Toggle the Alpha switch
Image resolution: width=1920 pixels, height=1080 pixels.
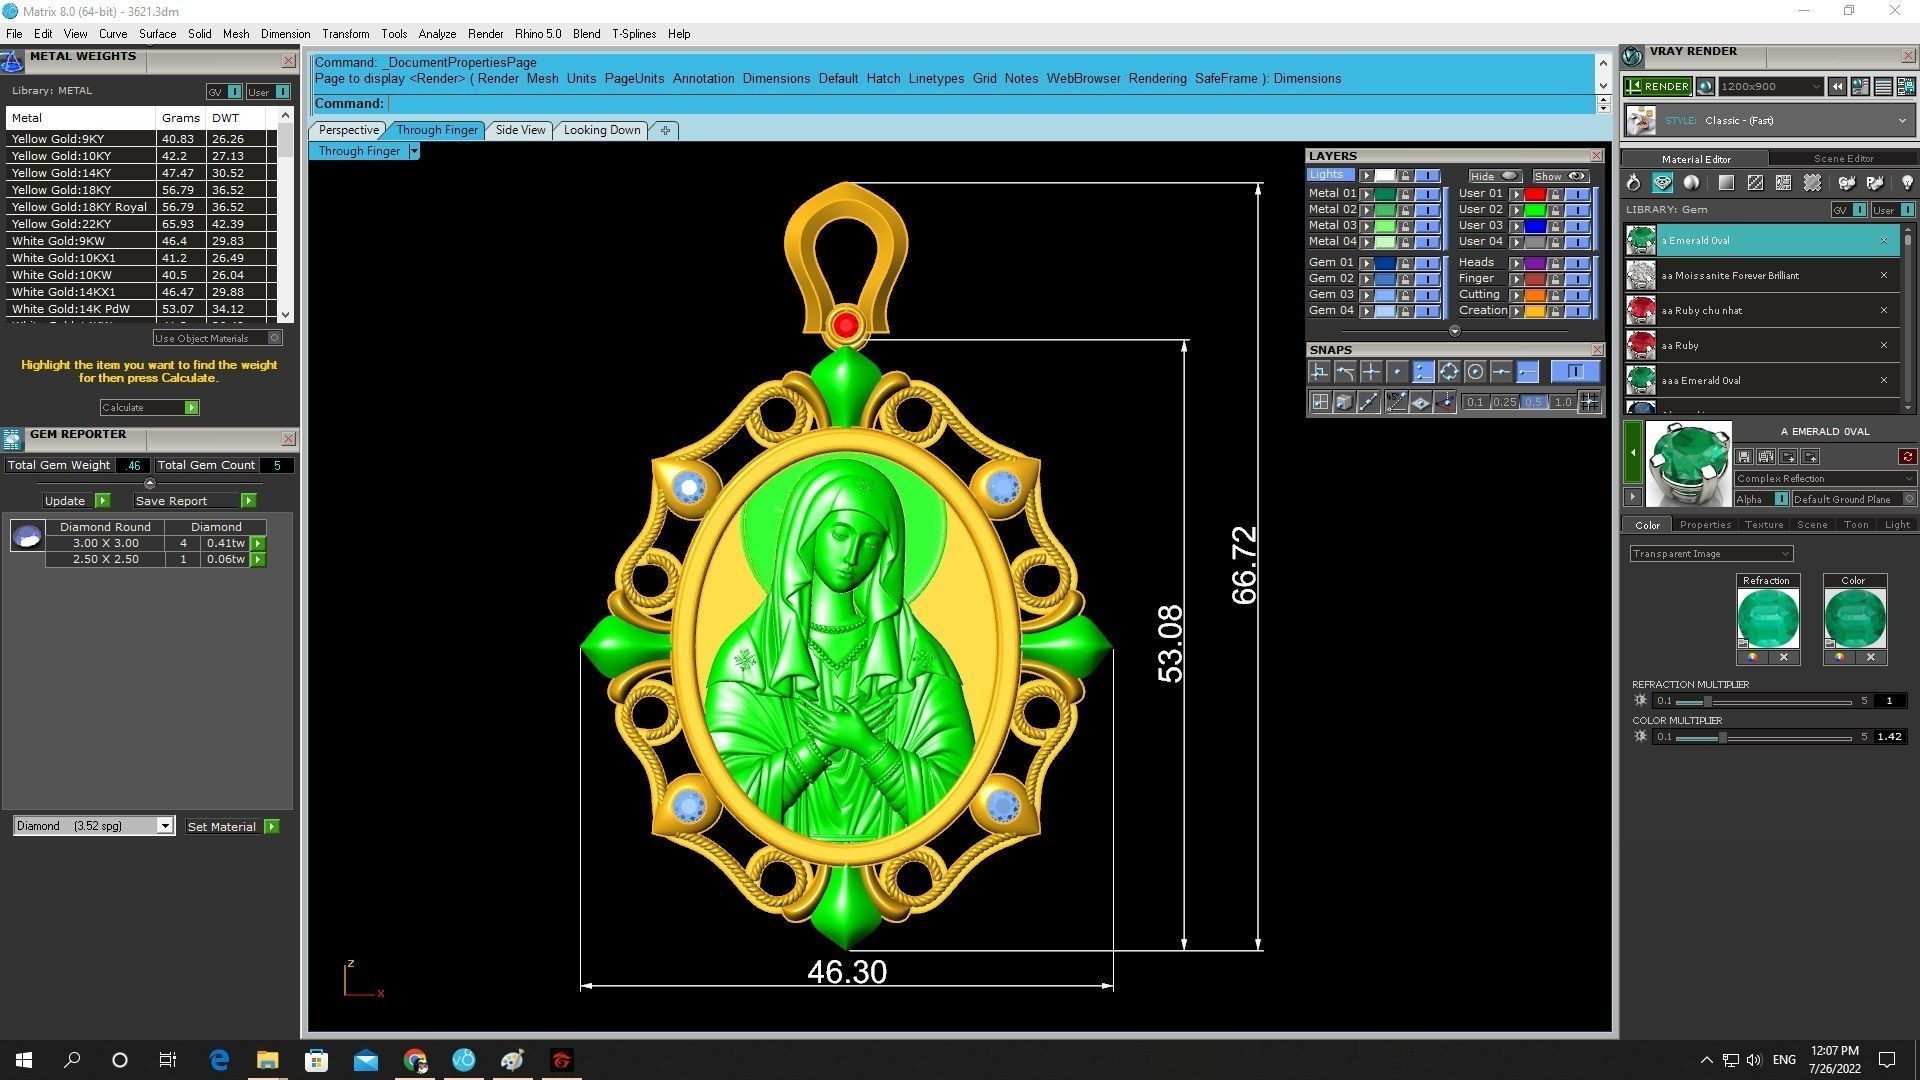[x=1781, y=499]
